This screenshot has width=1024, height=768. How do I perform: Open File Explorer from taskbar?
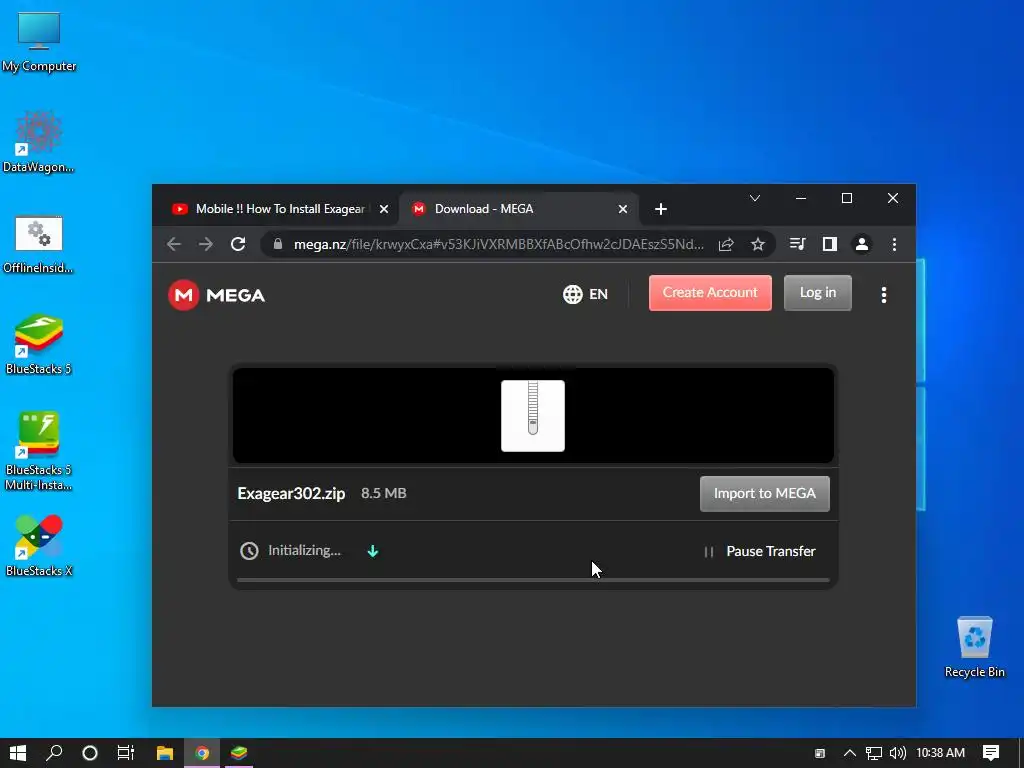click(x=165, y=753)
